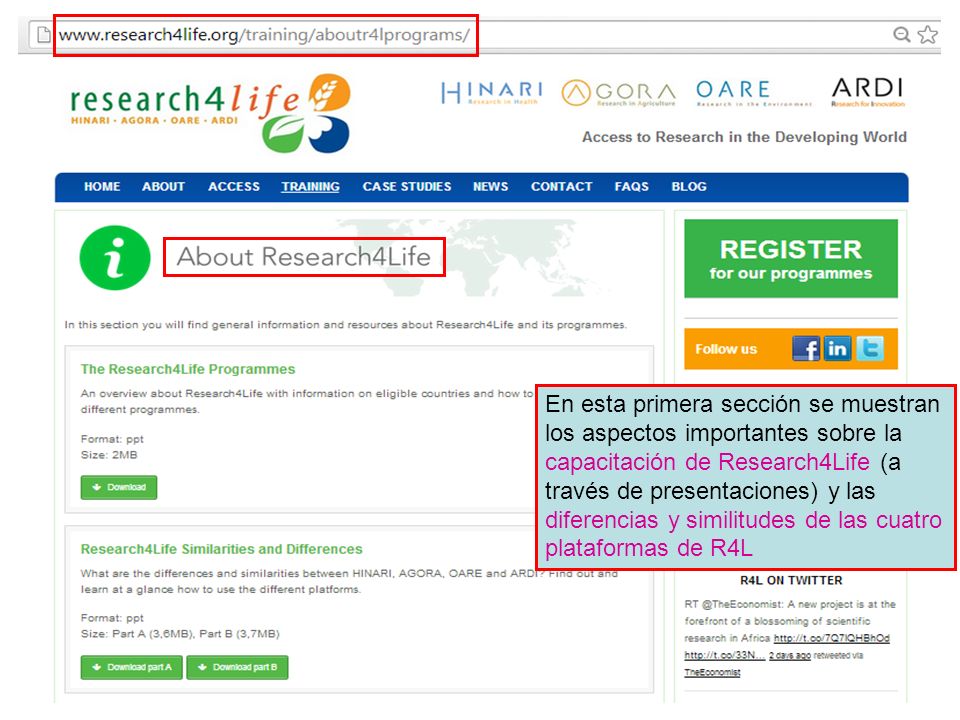960x720 pixels.
Task: Open the HINARI programme logo
Action: tap(492, 93)
